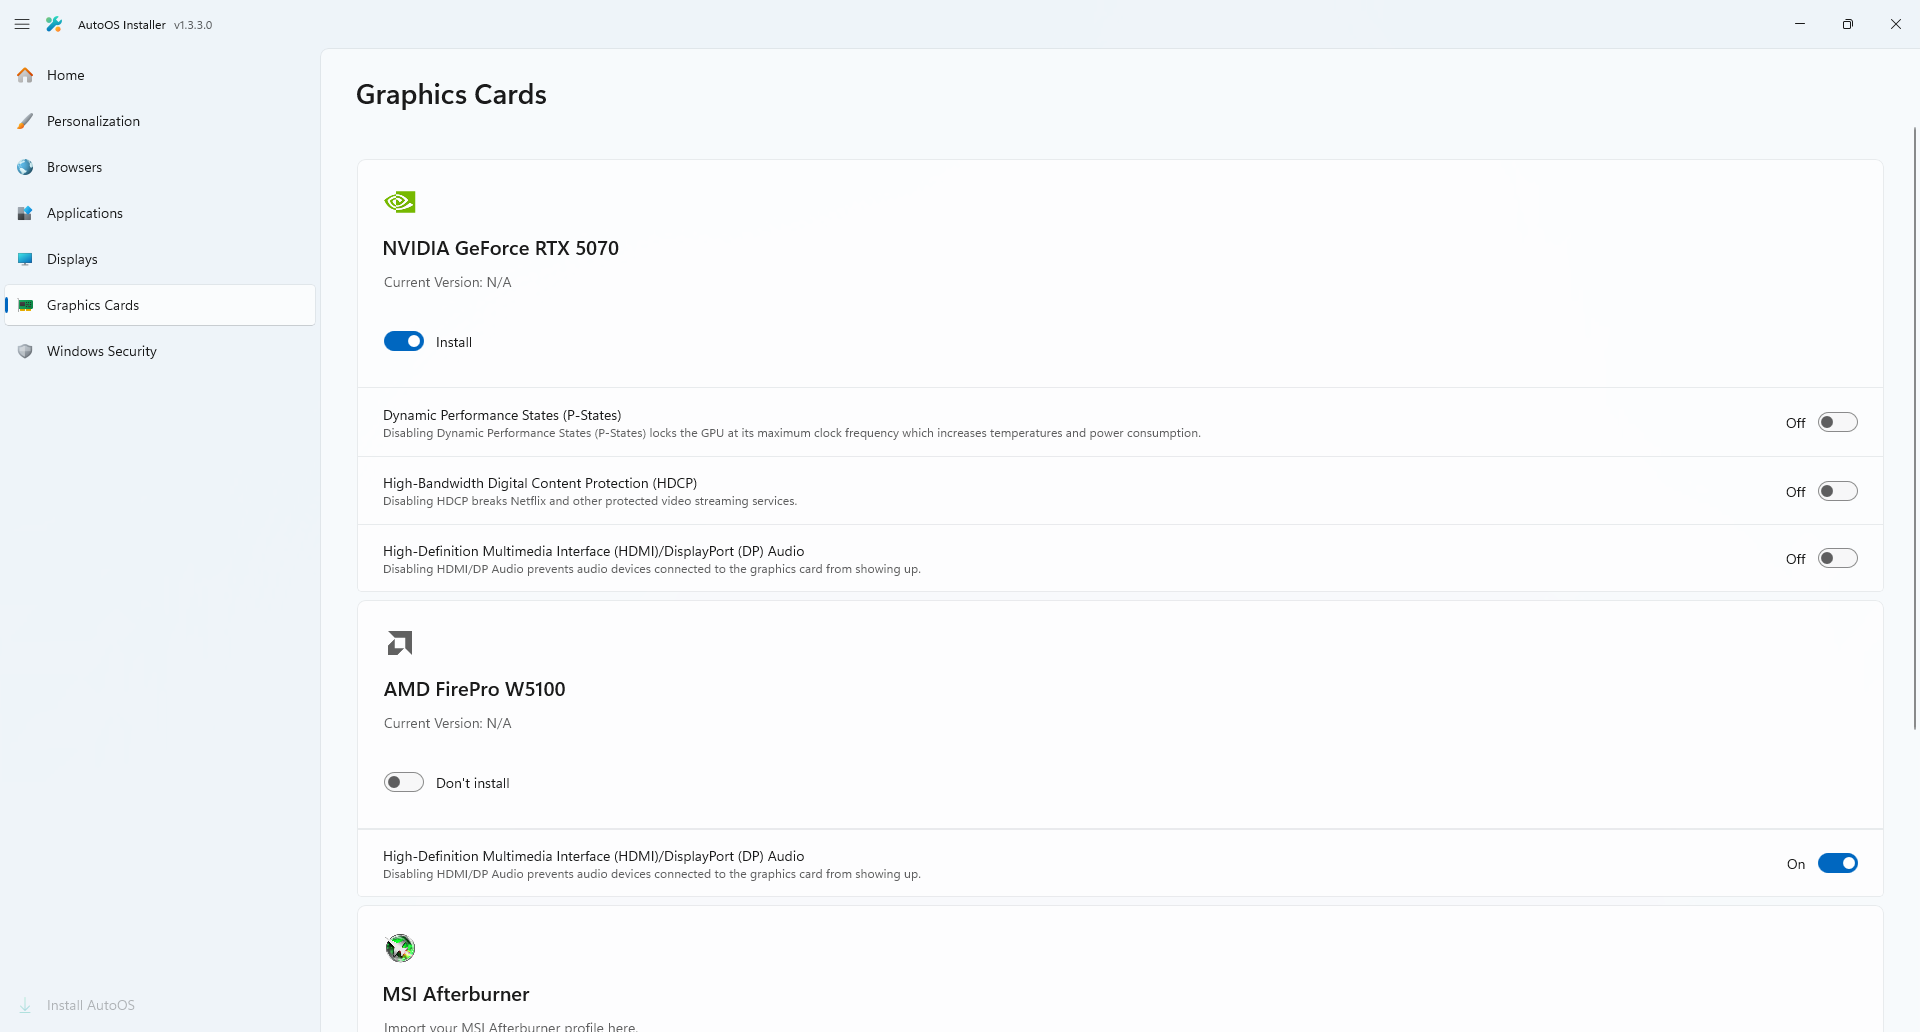Enable the HDCP toggle
1920x1032 pixels.
(x=1837, y=491)
